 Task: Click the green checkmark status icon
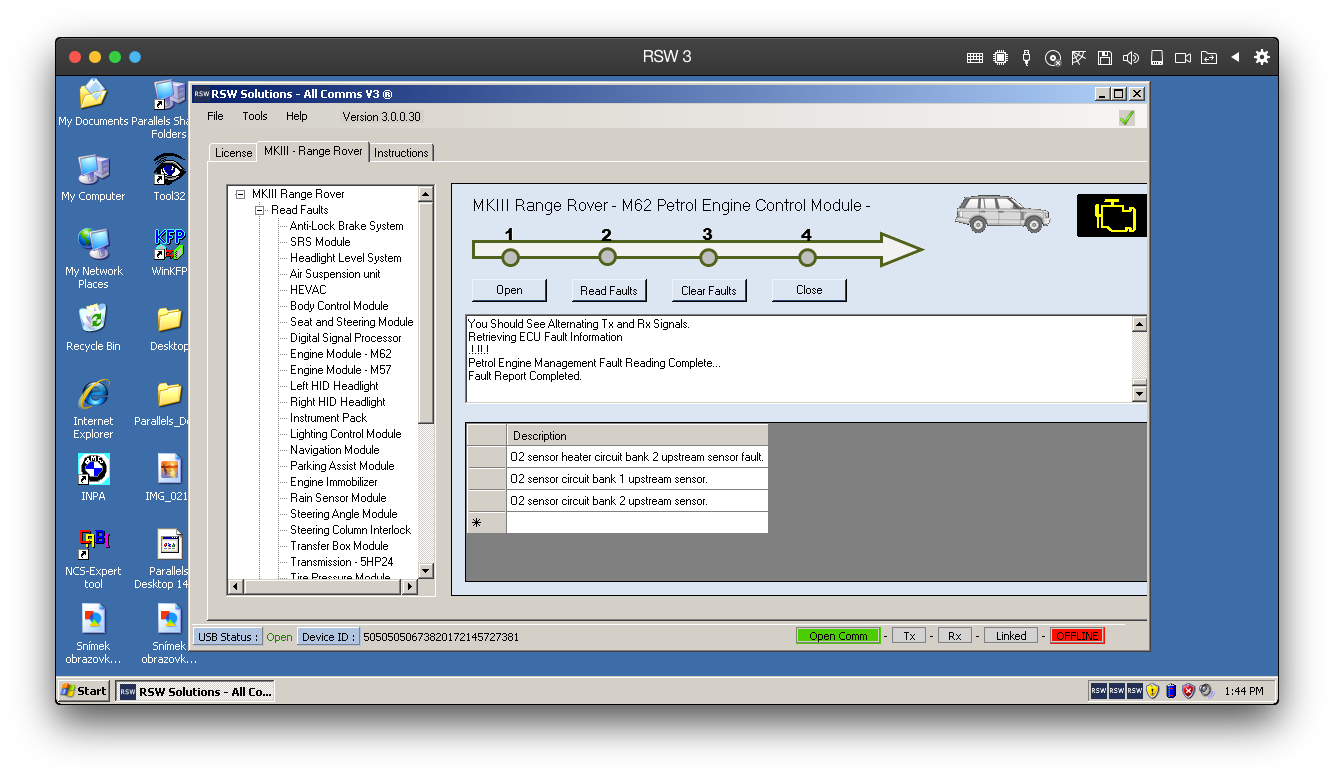coord(1127,118)
